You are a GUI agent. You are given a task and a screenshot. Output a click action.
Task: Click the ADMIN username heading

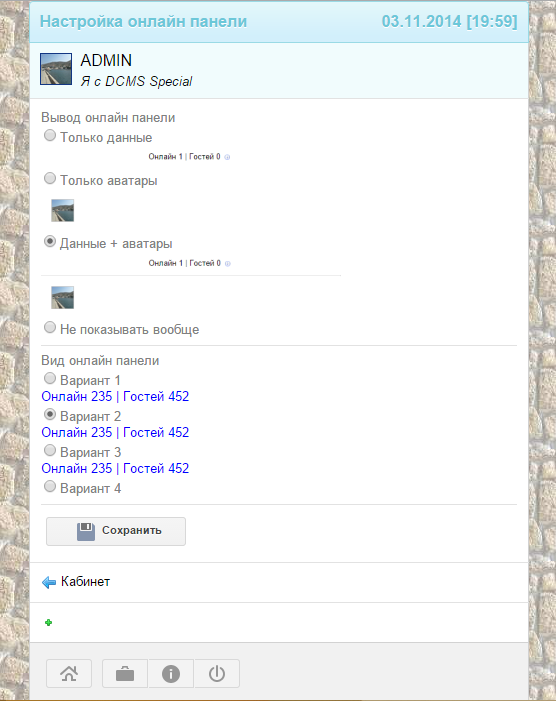click(x=106, y=60)
